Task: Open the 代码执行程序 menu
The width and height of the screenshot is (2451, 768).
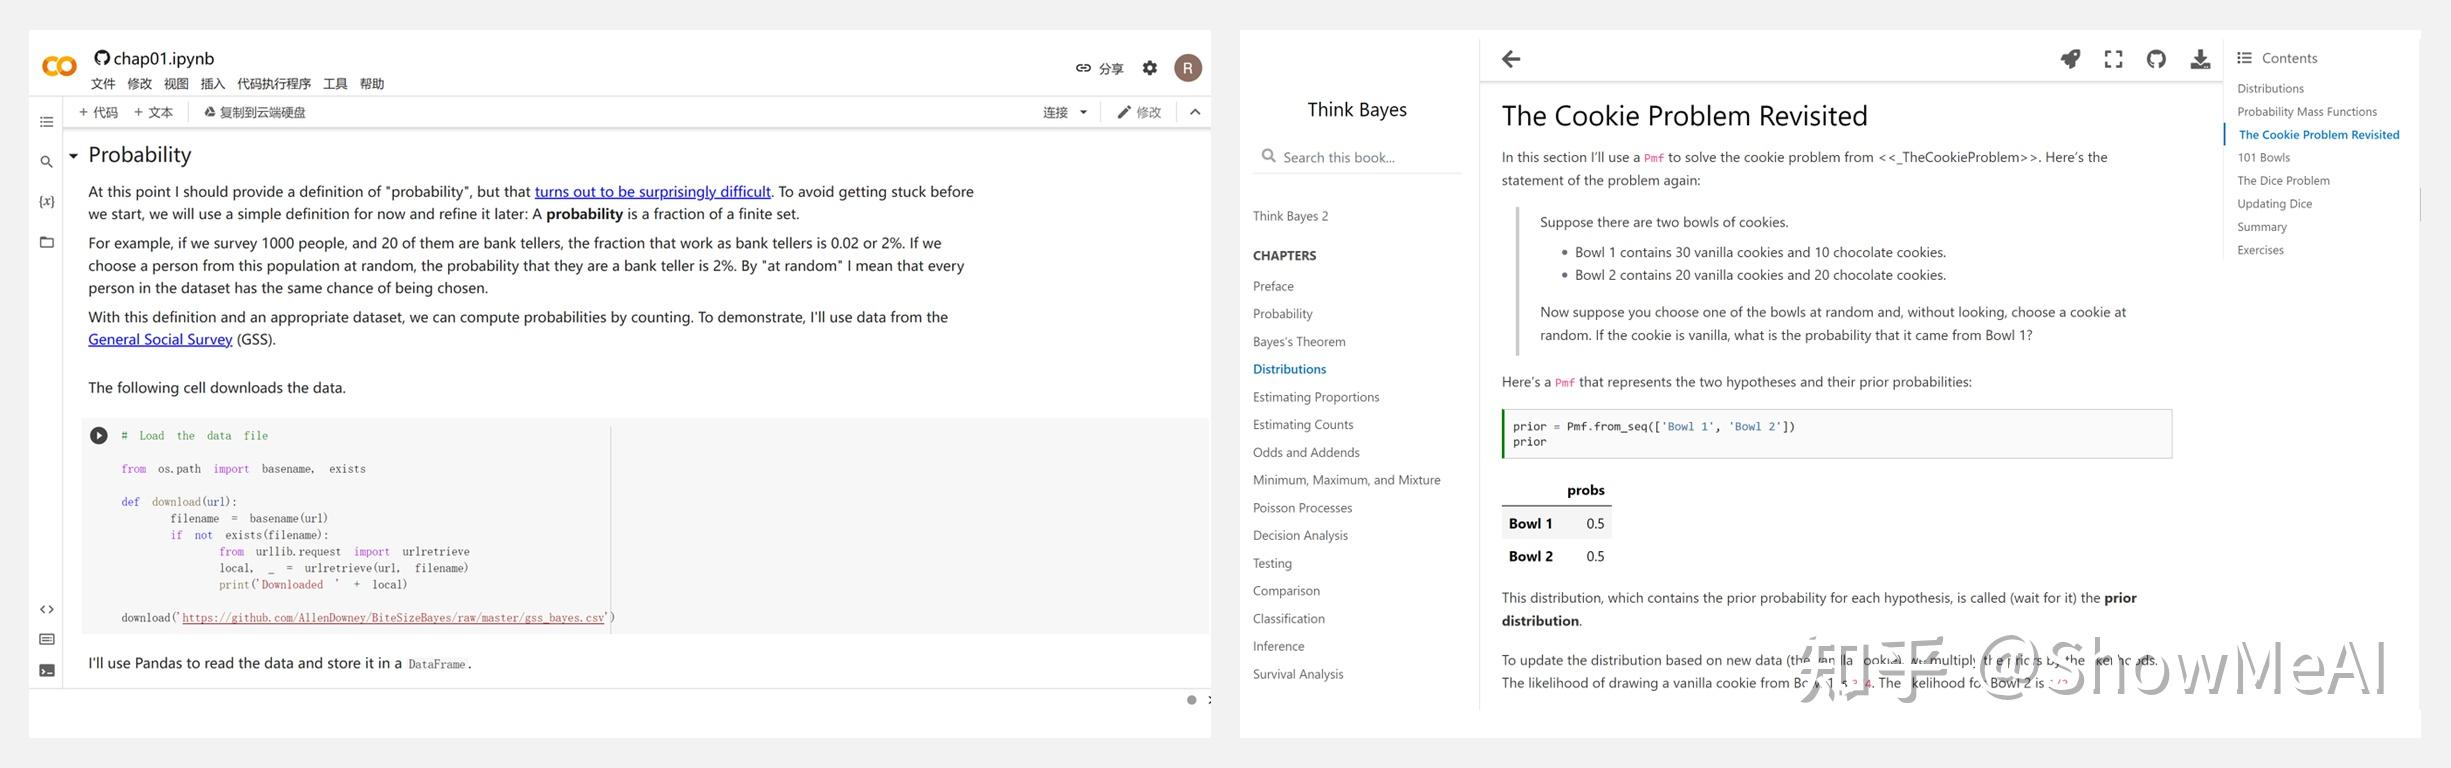Action: point(274,84)
